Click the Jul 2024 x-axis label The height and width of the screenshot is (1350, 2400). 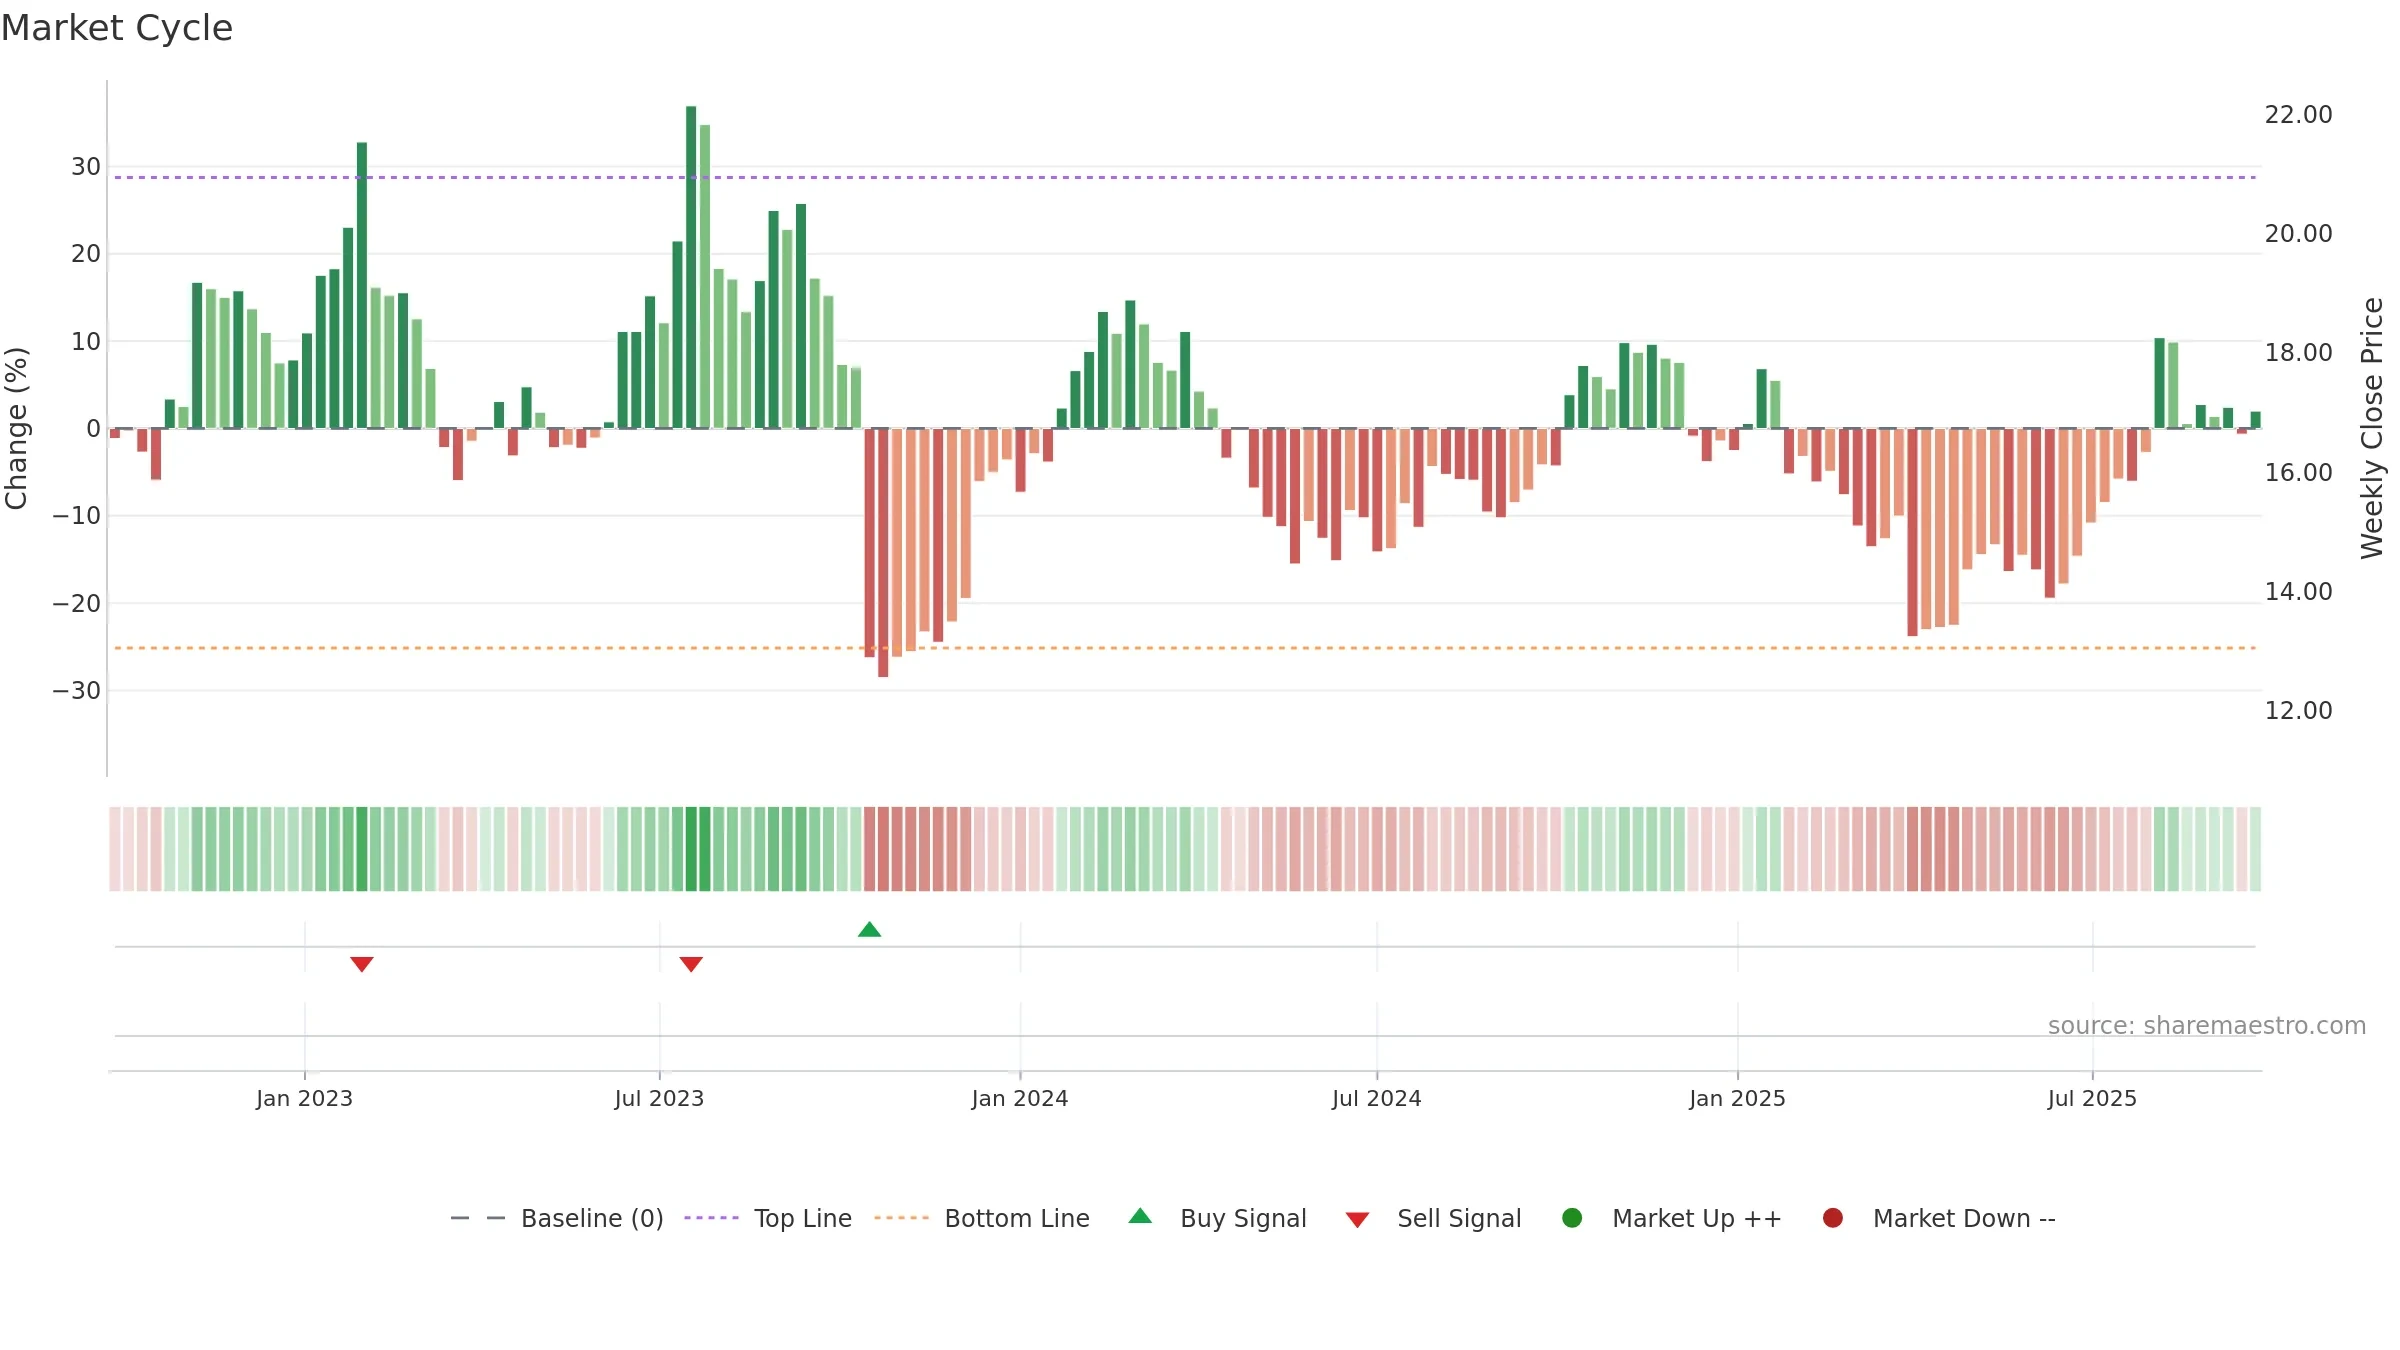point(1376,1098)
